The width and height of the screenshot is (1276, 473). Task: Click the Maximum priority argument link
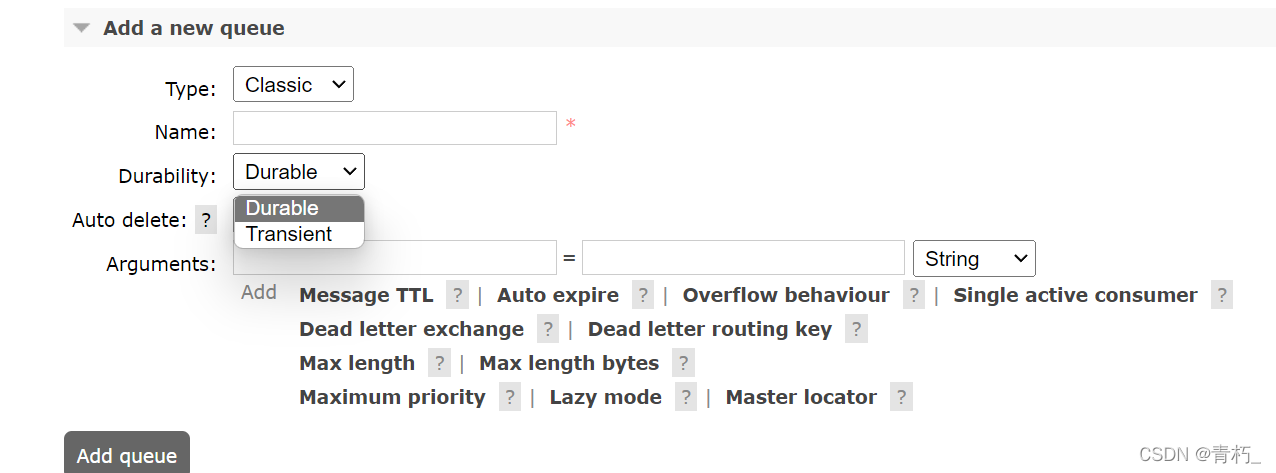(392, 397)
